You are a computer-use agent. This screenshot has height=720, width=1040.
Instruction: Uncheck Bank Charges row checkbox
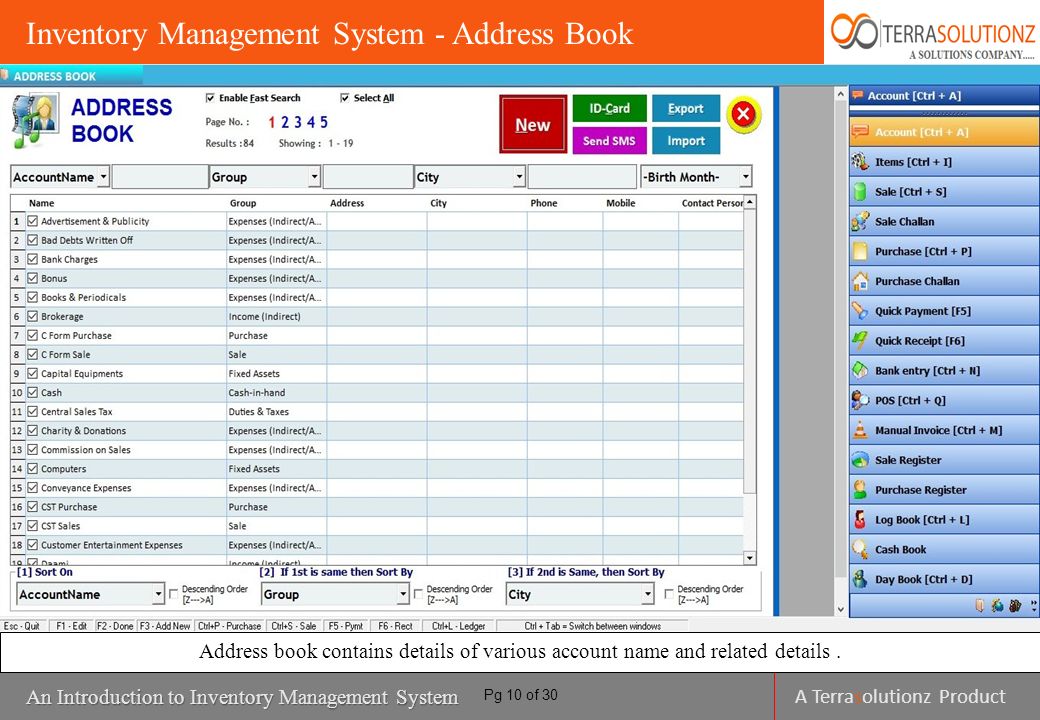point(32,259)
